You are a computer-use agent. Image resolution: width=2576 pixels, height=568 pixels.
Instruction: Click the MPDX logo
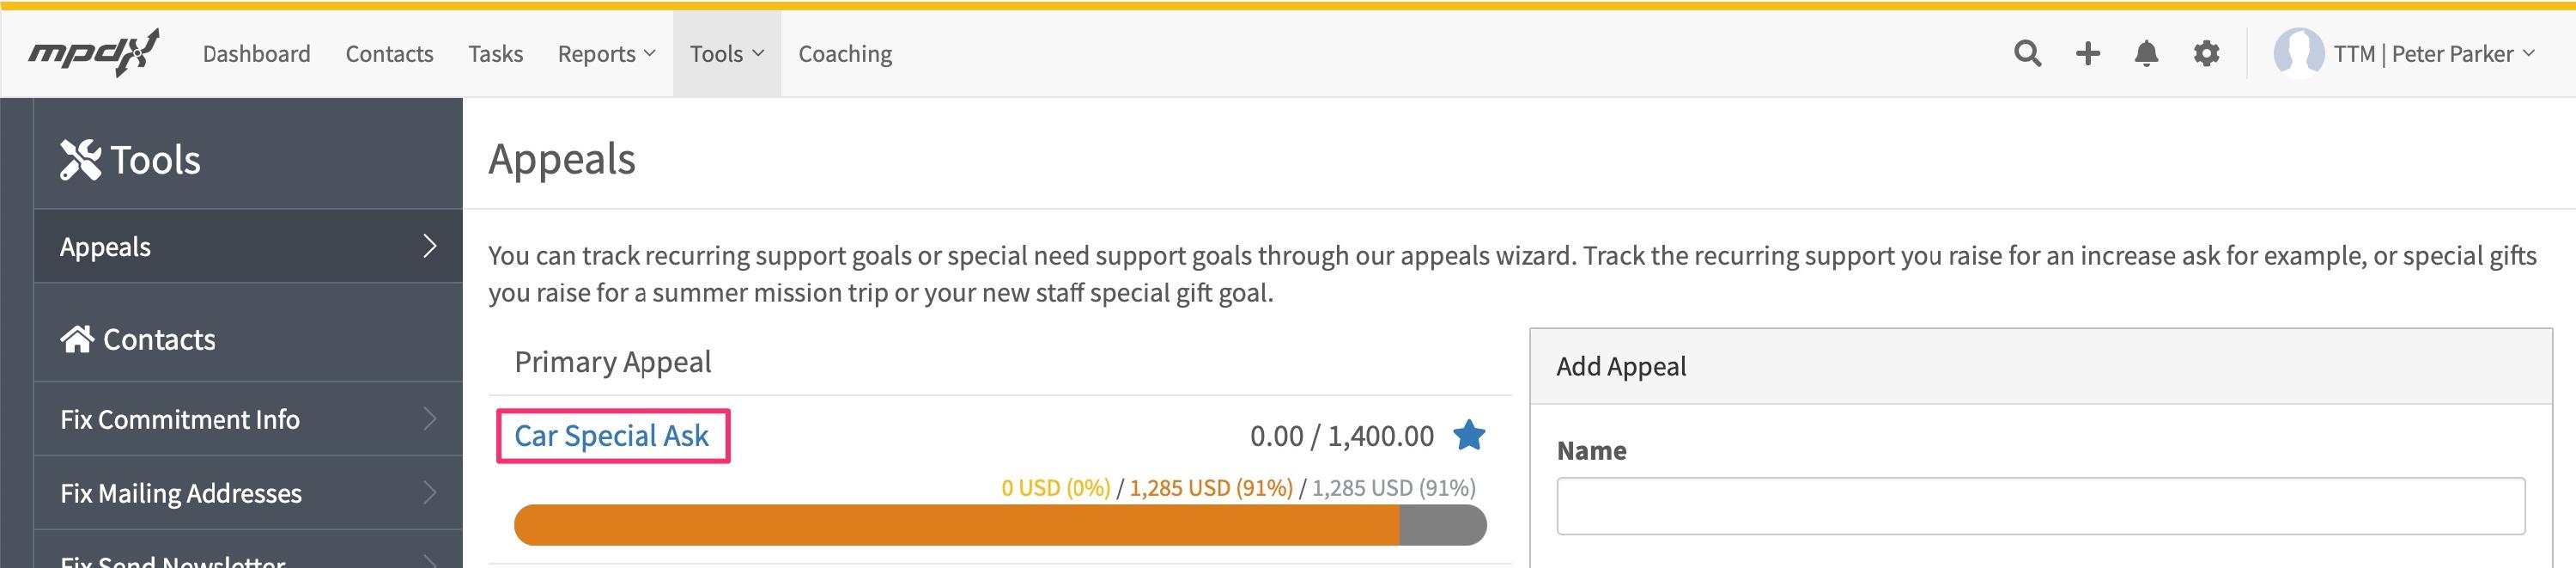point(94,53)
